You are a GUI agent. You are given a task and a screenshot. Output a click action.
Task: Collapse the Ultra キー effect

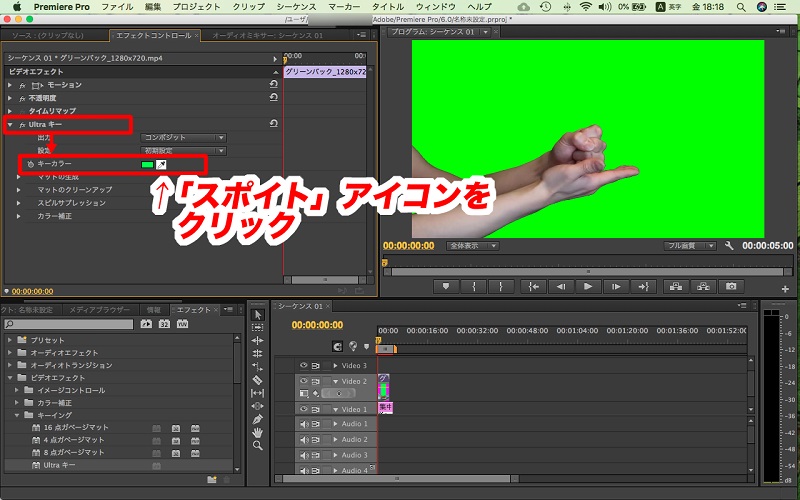(x=10, y=124)
